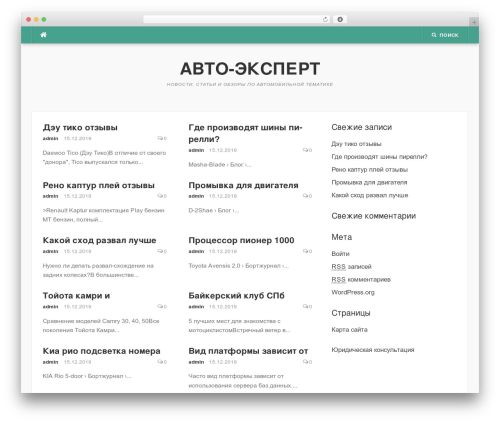500x423 pixels.
Task: Click comments icon for Процессор пионер 1000
Action: pos(307,251)
